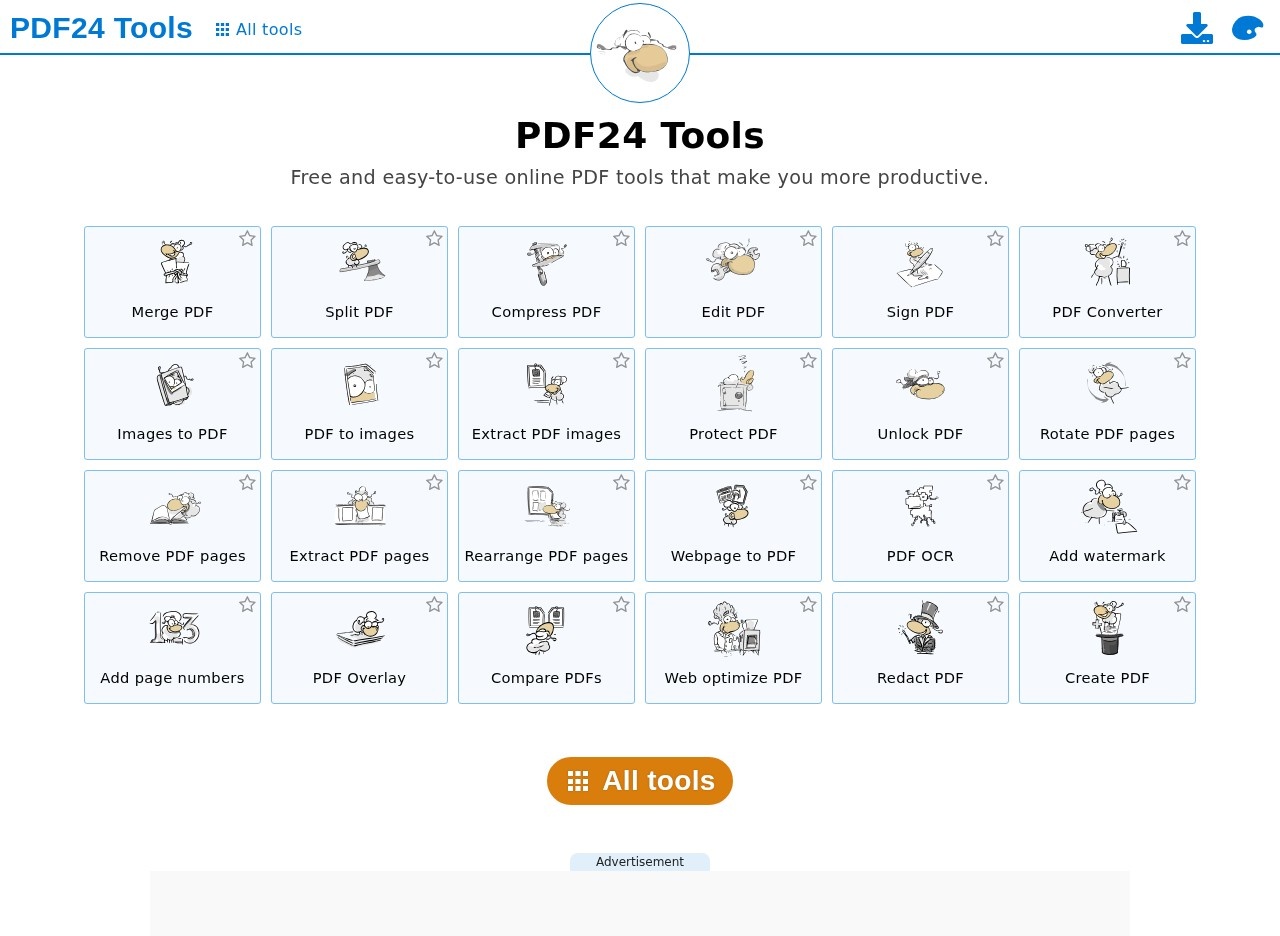The width and height of the screenshot is (1280, 936).
Task: Mark Create PDF as a favorite
Action: [x=1182, y=604]
